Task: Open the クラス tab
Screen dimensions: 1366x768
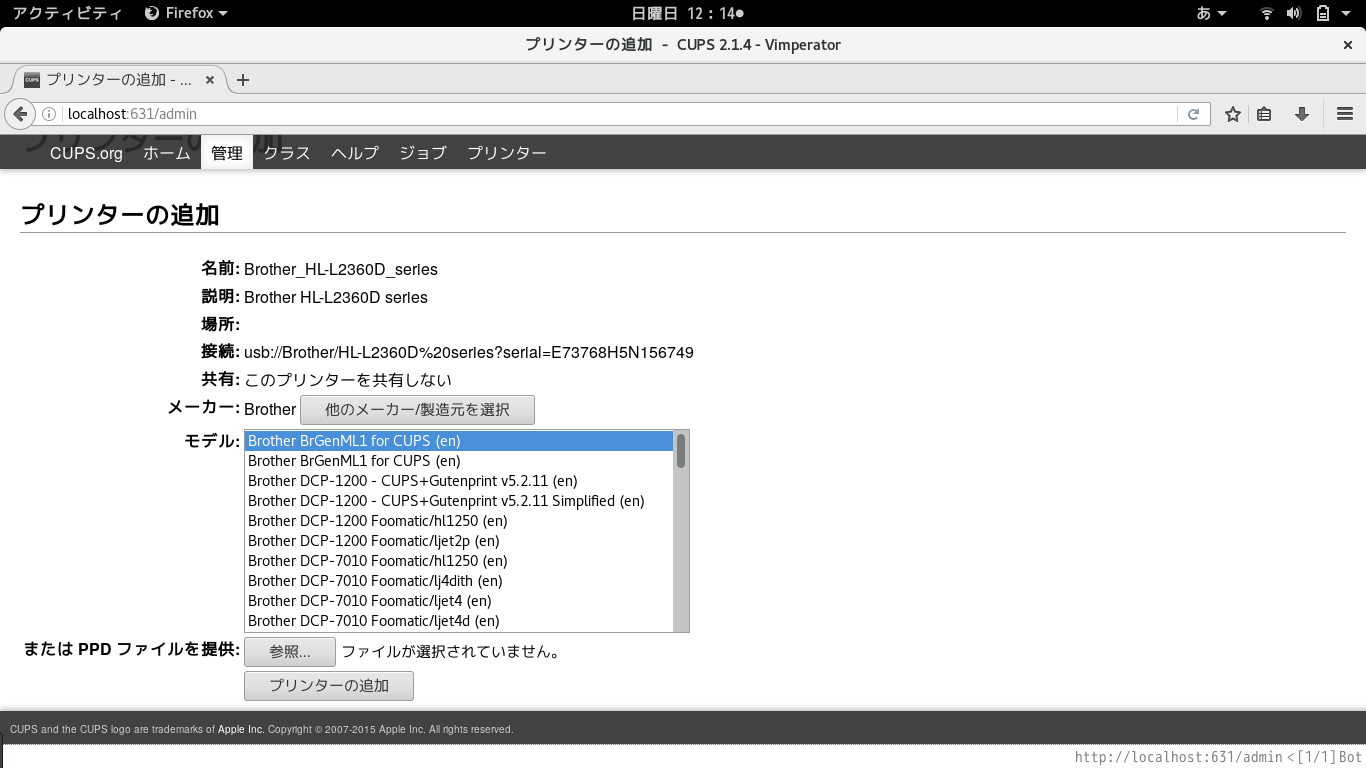Action: [287, 153]
